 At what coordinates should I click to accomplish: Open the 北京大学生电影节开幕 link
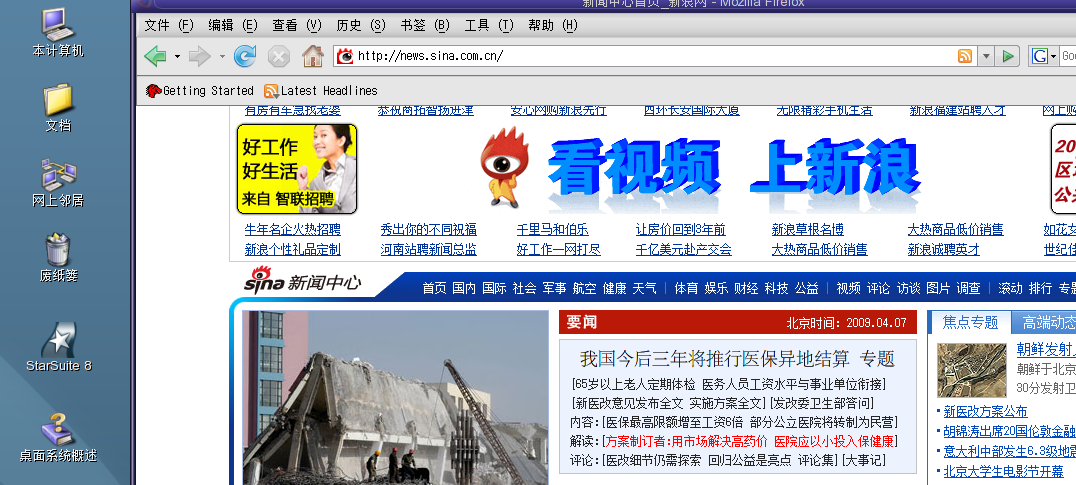pos(1003,471)
